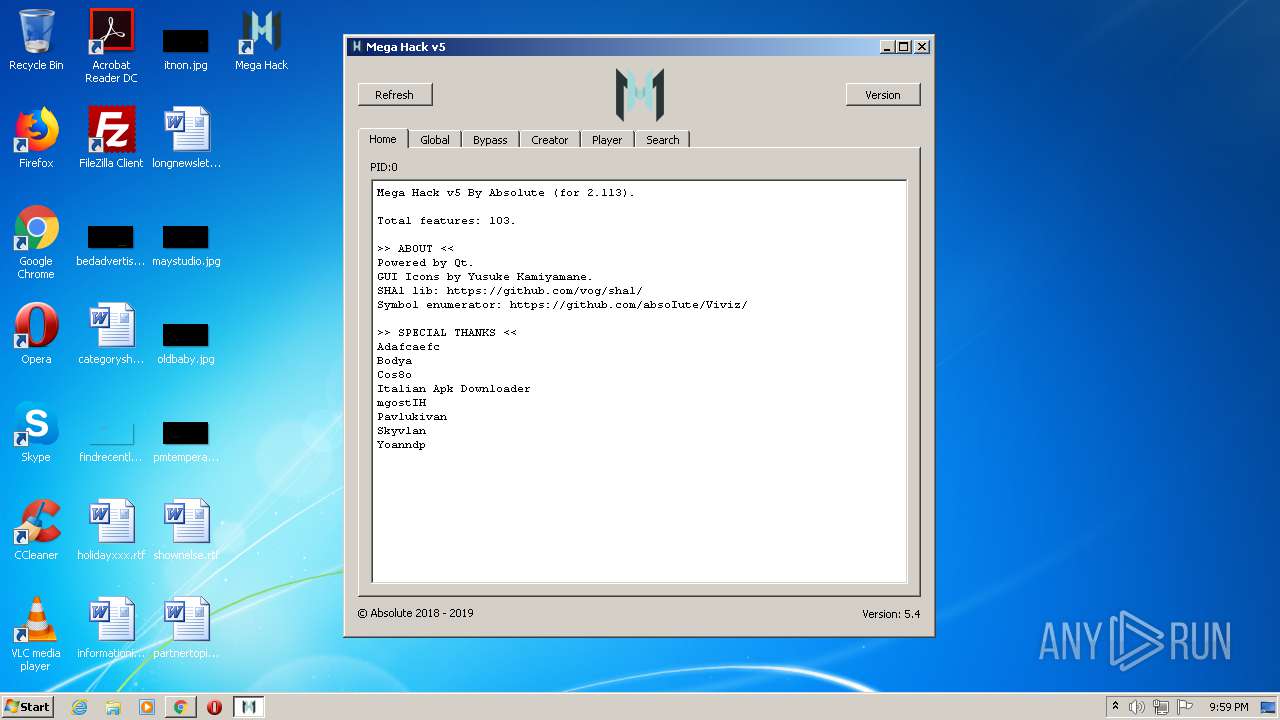Open the volume tray icon
Viewport: 1280px width, 720px height.
tap(1136, 707)
